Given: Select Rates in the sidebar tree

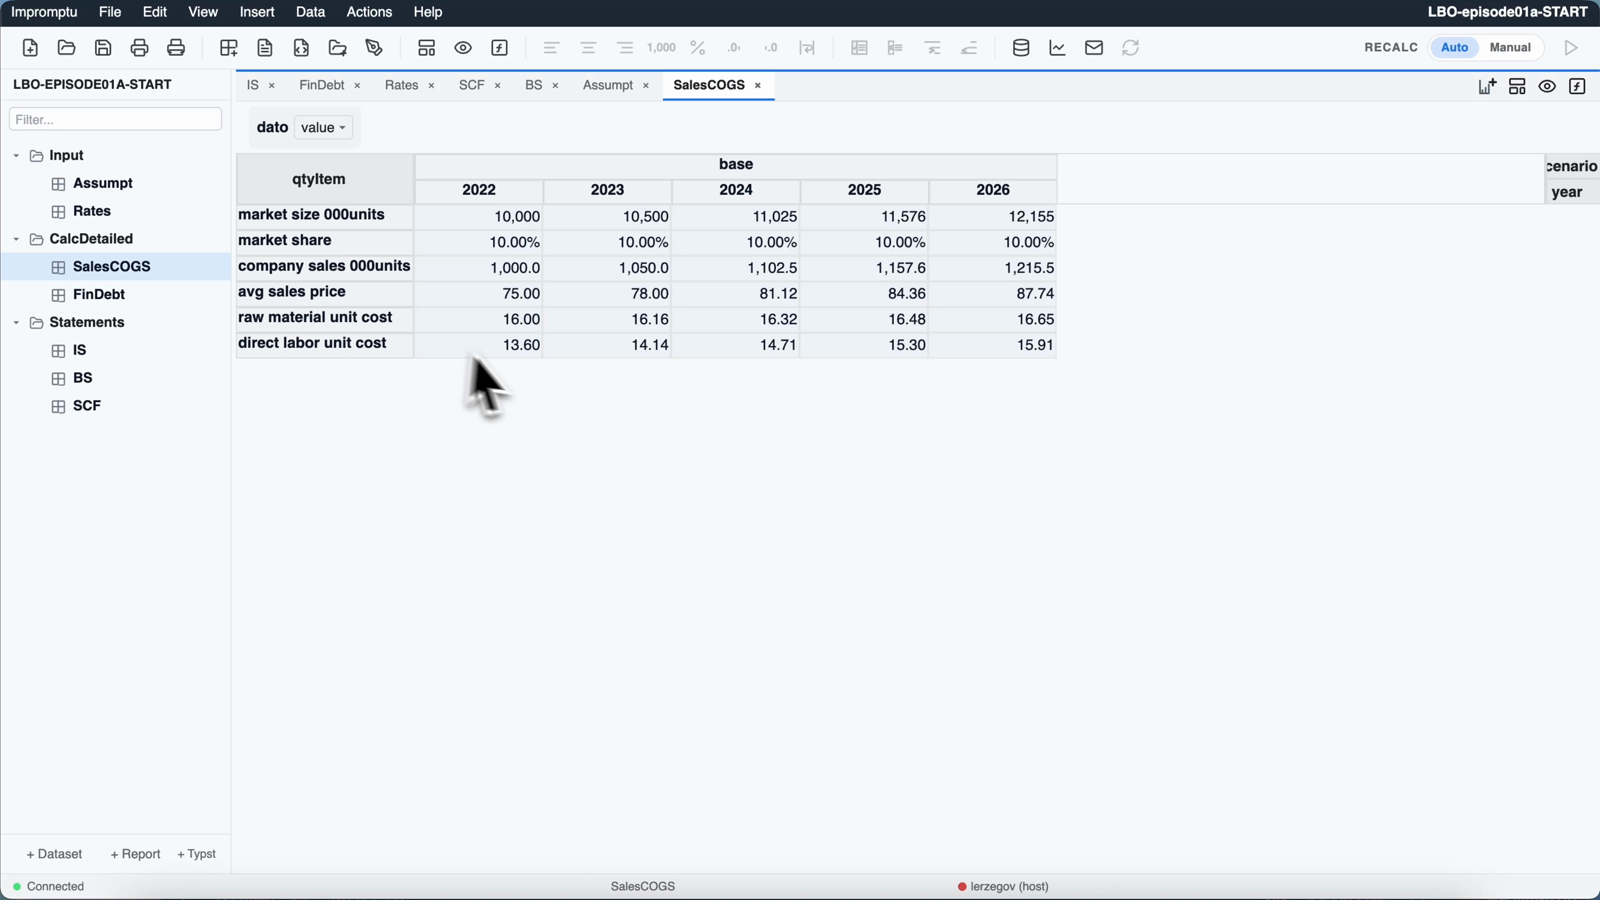Looking at the screenshot, I should coord(92,211).
